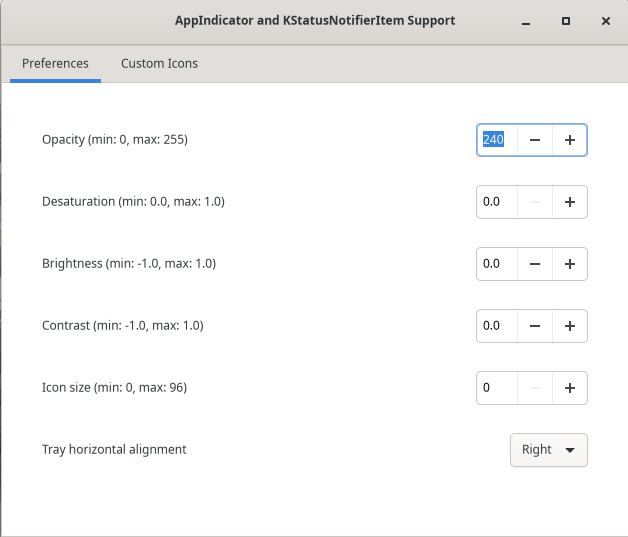Focus the Desaturation value field
This screenshot has width=628, height=537.
coord(497,202)
